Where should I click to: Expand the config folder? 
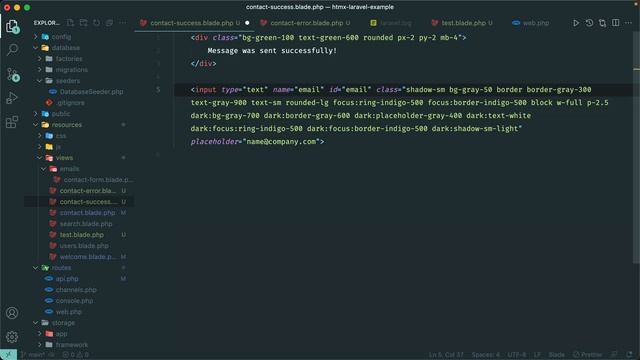[61, 37]
